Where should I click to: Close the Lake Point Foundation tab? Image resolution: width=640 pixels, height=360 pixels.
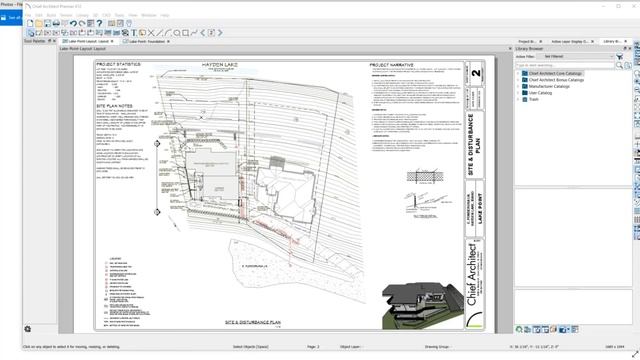pyautogui.click(x=168, y=42)
